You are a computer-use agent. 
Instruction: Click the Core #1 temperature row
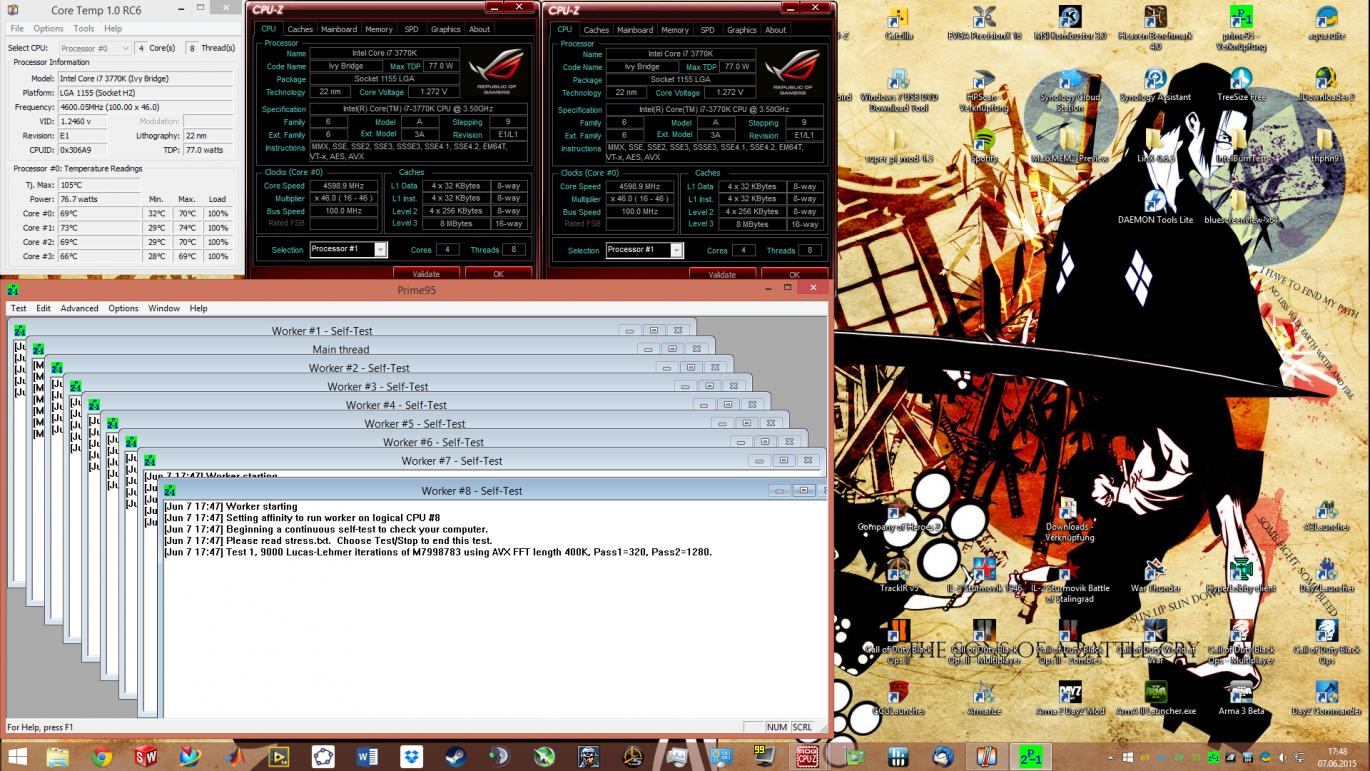click(122, 228)
